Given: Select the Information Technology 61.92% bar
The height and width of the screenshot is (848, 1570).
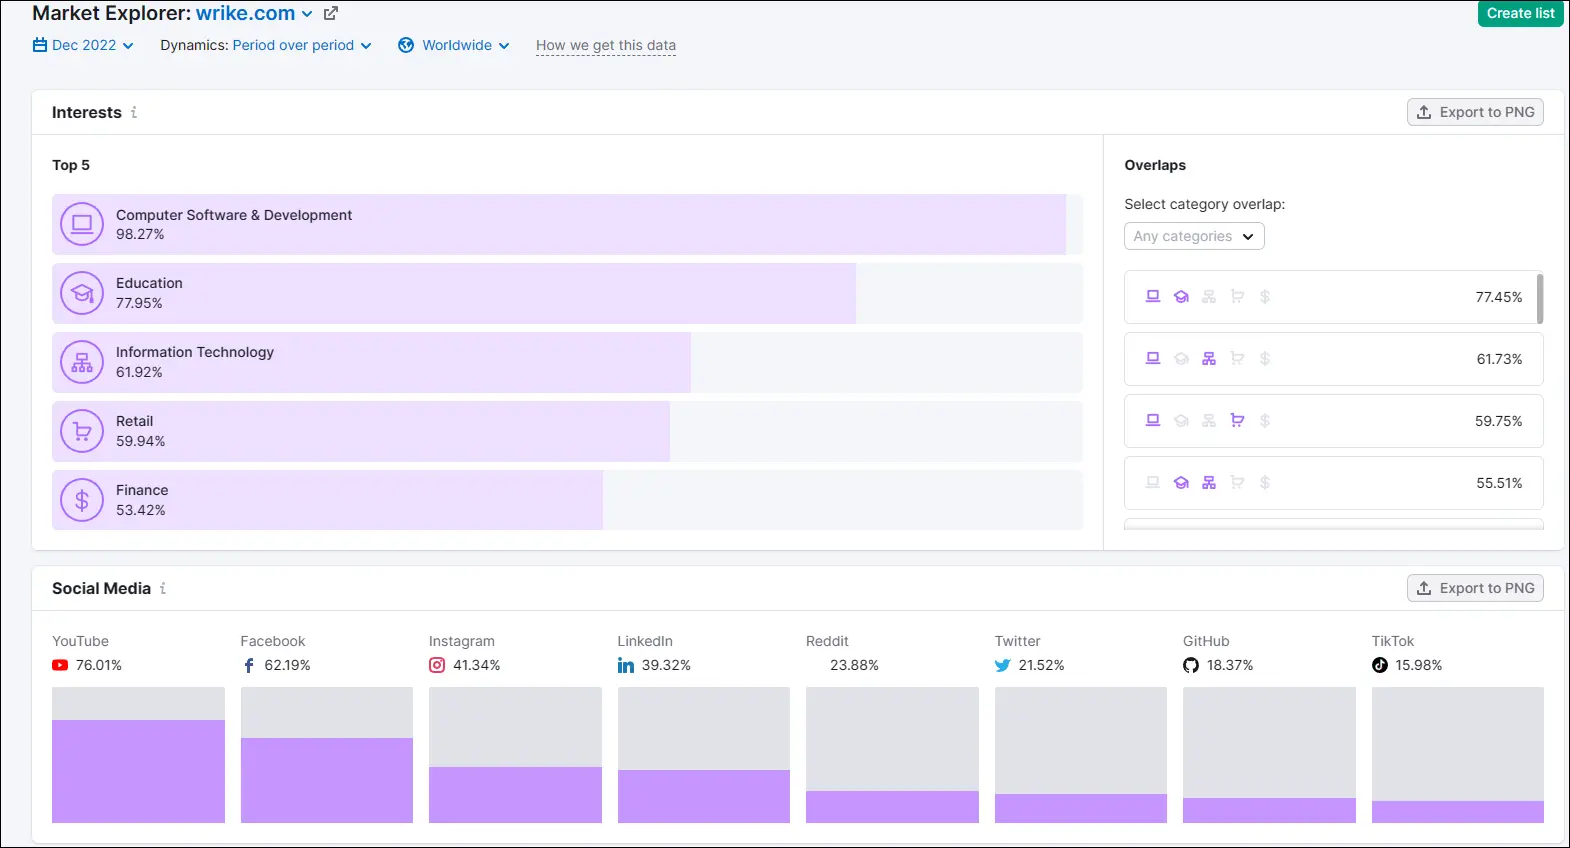Looking at the screenshot, I should point(567,362).
